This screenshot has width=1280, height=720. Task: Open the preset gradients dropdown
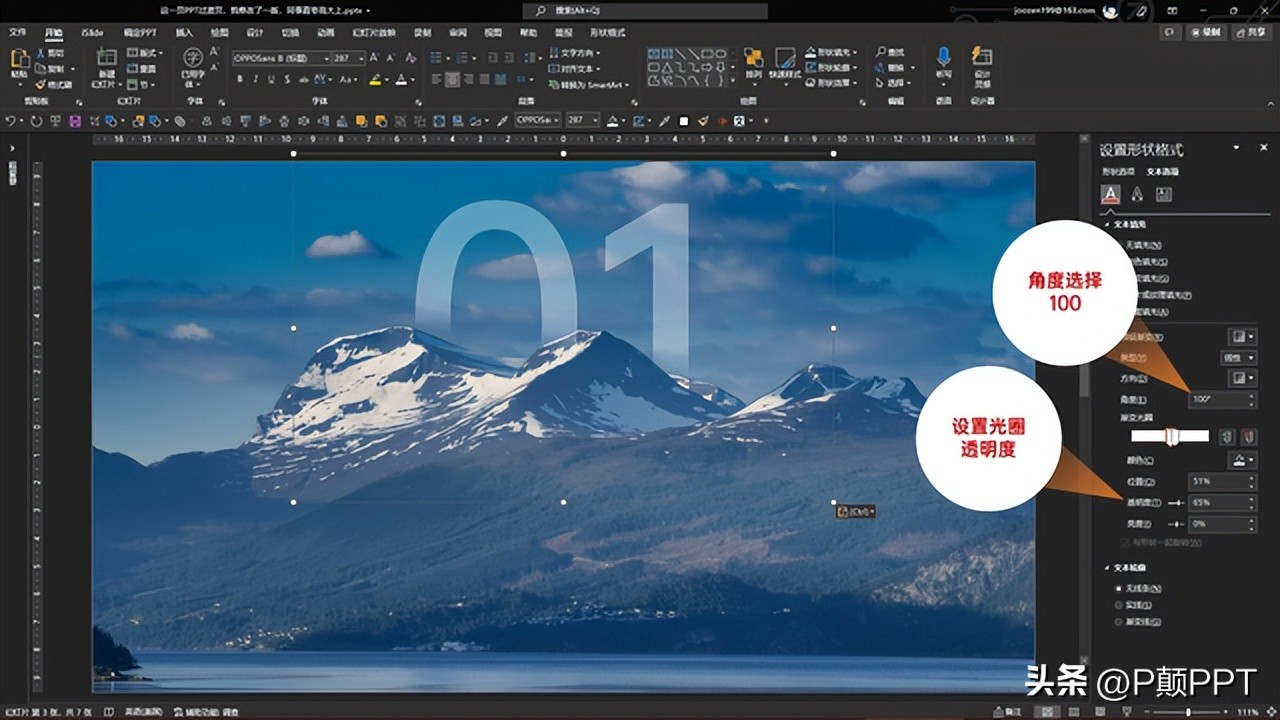(1243, 337)
